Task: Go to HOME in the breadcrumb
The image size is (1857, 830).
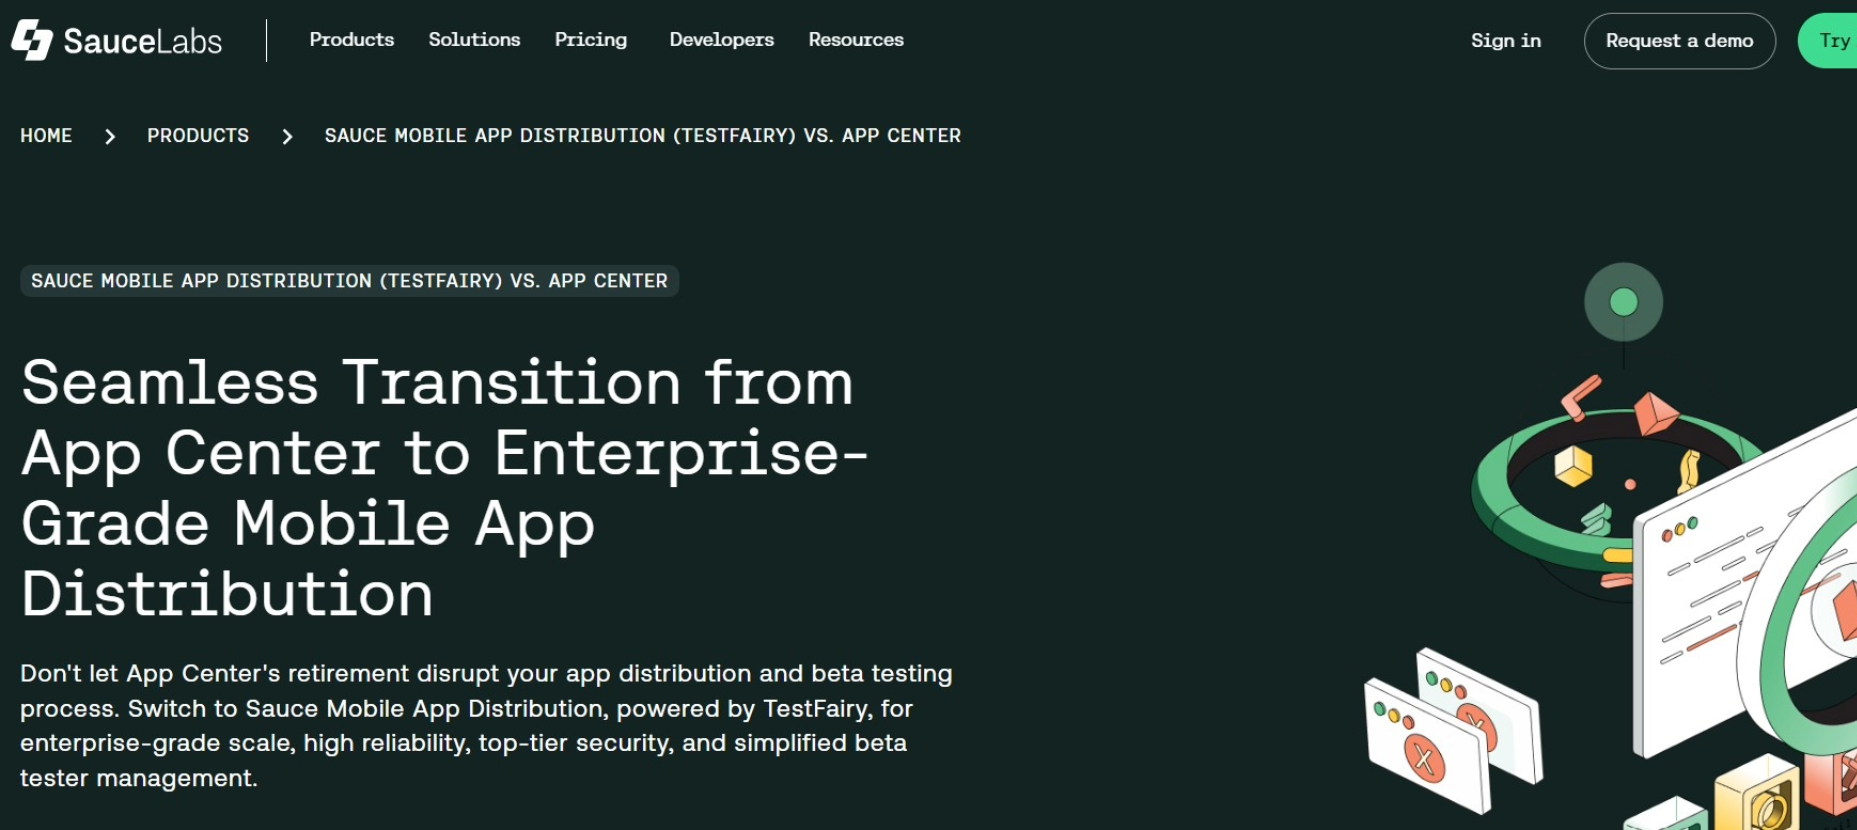Action: (46, 135)
